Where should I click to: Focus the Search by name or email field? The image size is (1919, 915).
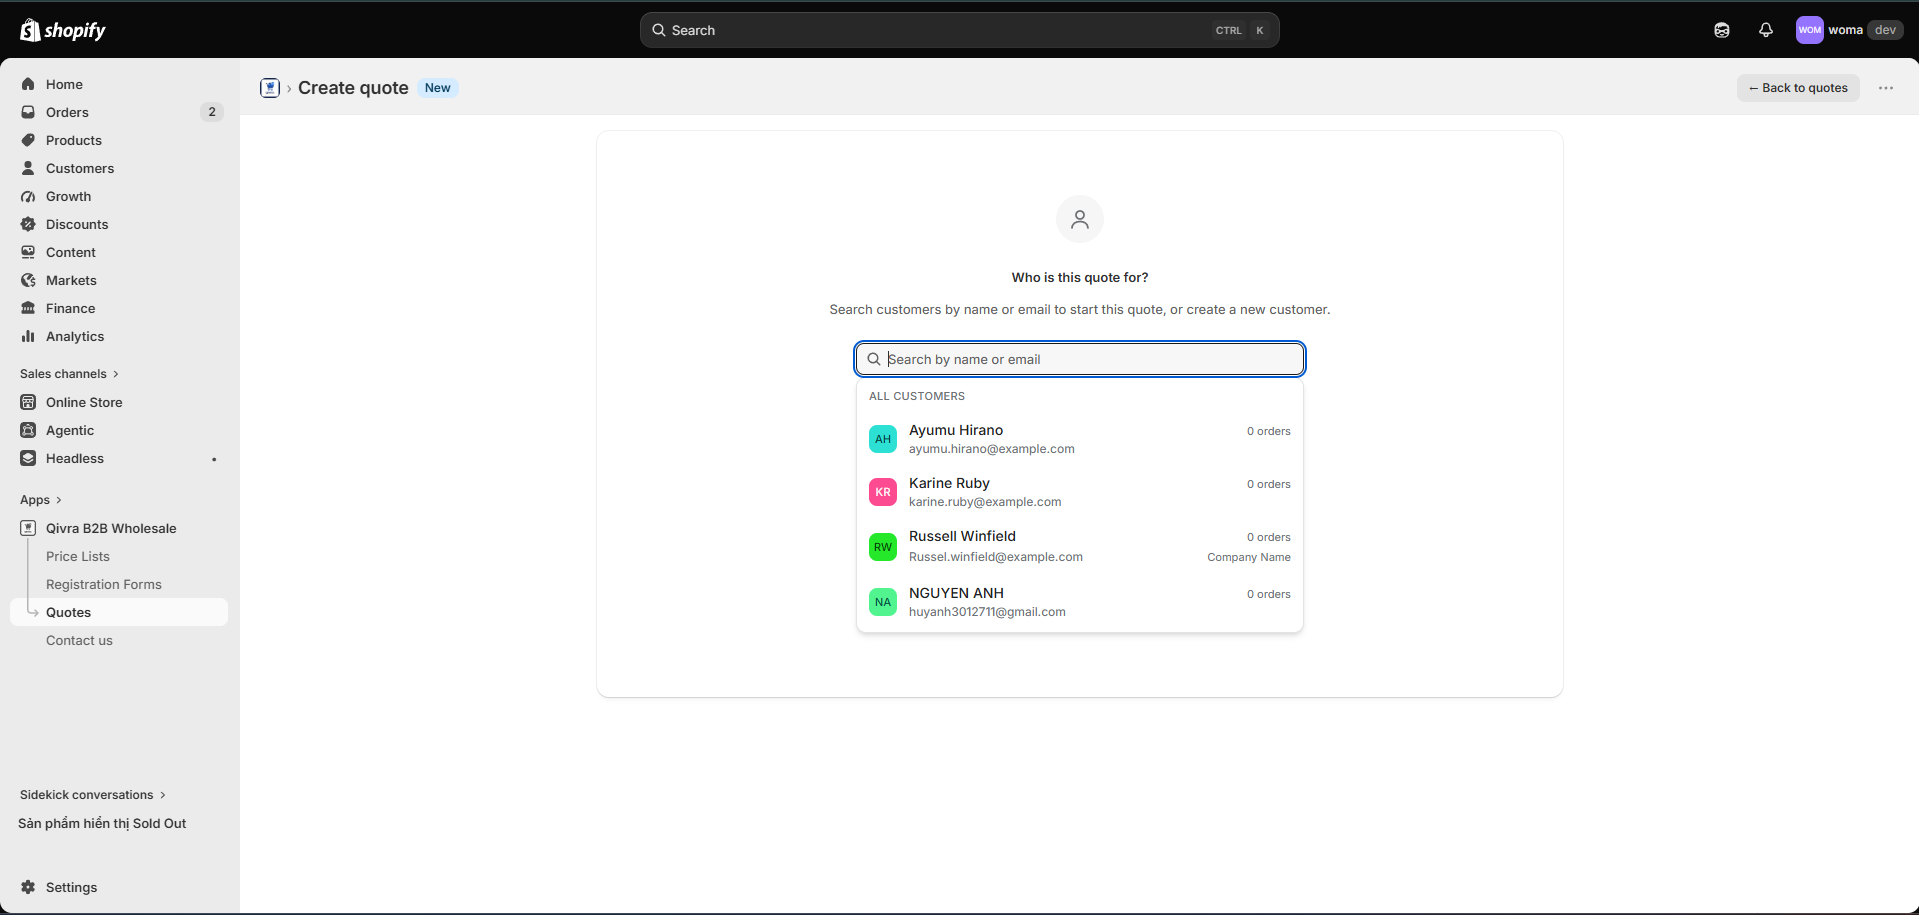[1080, 359]
